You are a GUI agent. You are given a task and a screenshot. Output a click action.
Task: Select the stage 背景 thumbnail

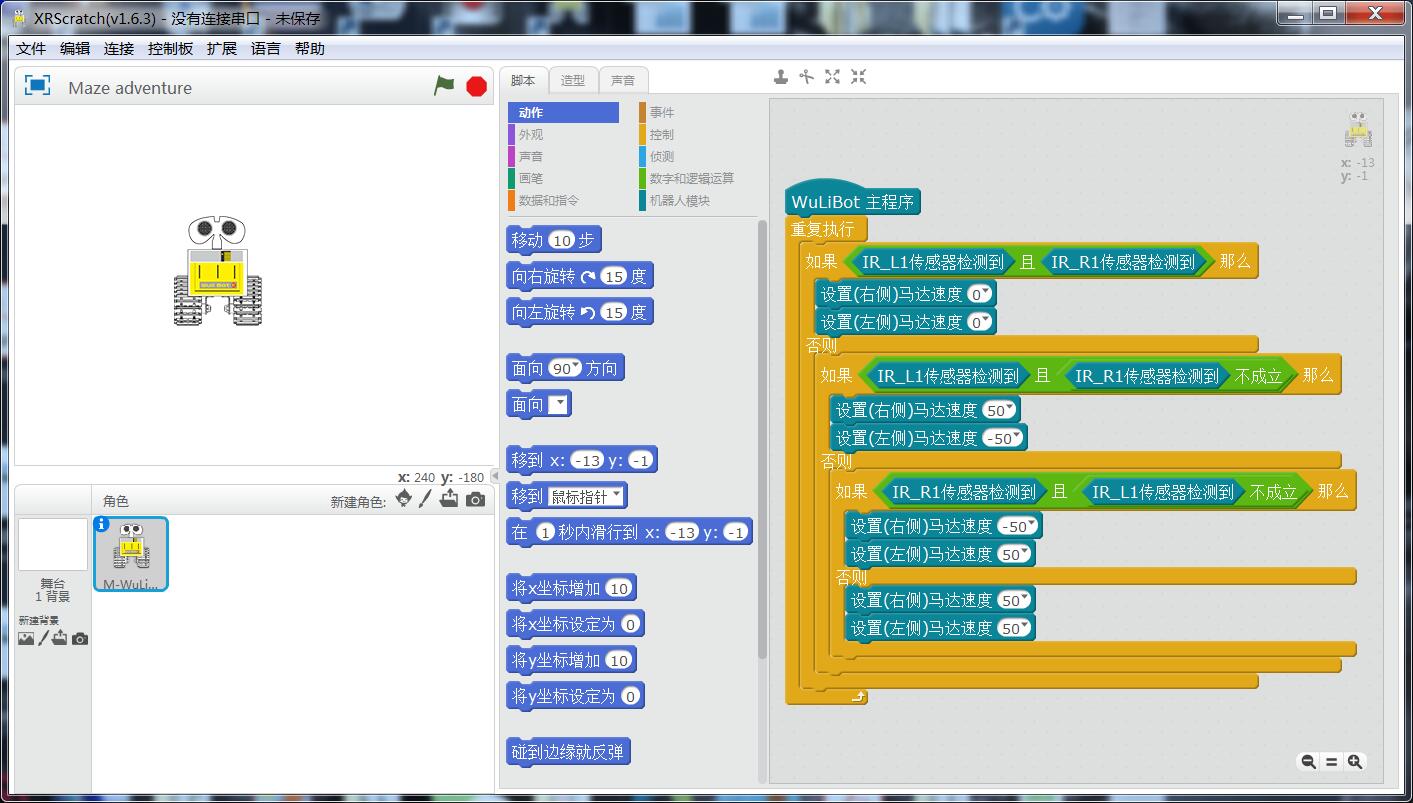coord(53,546)
